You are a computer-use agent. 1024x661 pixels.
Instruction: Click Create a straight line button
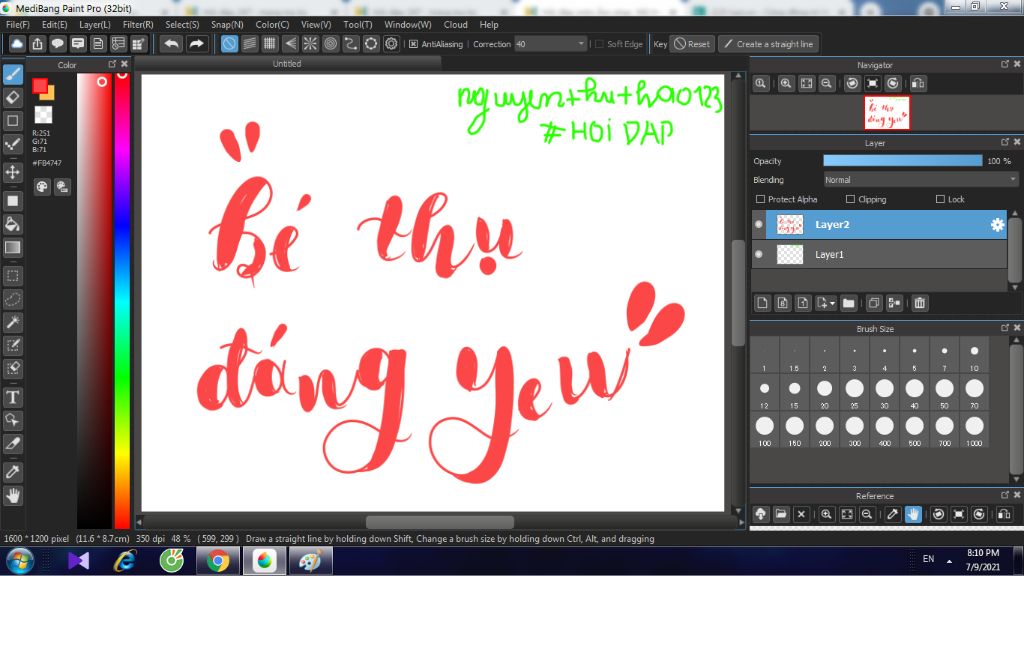[x=769, y=44]
